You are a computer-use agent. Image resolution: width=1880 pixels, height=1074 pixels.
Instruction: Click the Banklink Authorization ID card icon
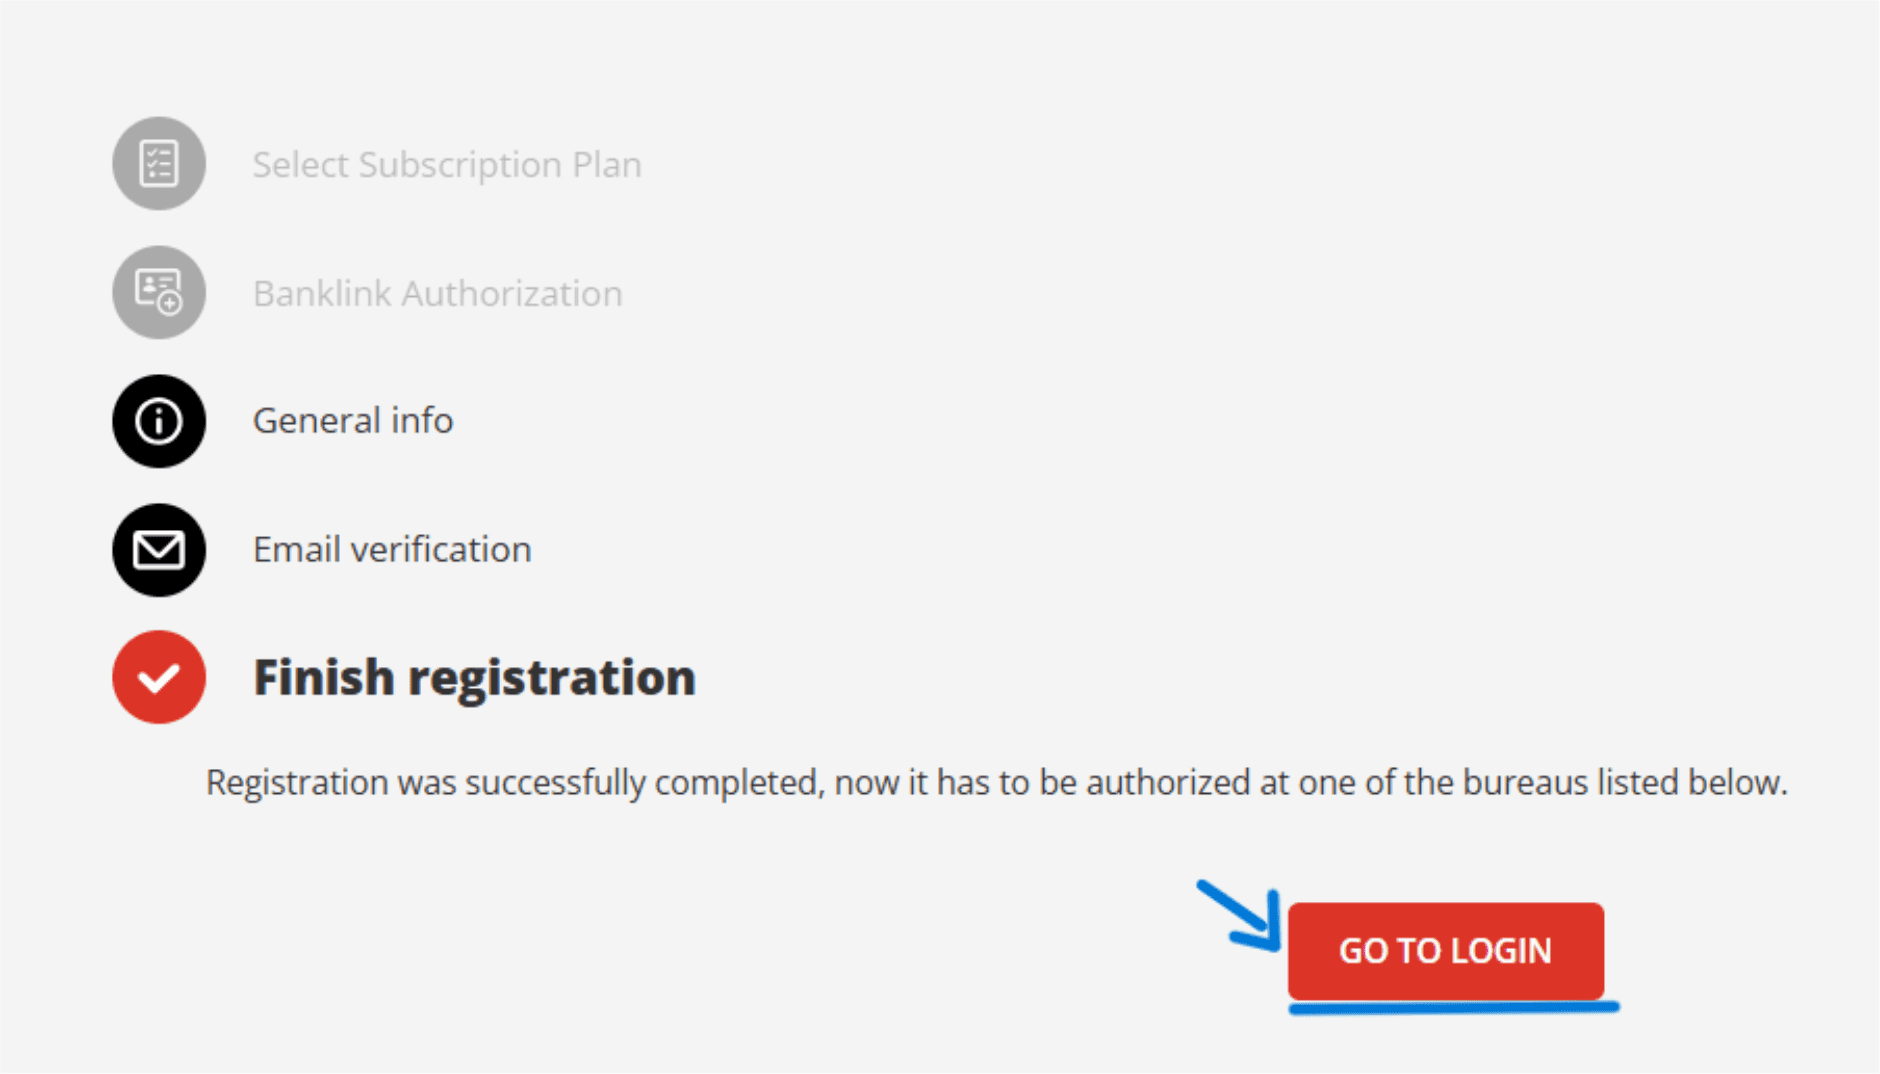click(159, 292)
